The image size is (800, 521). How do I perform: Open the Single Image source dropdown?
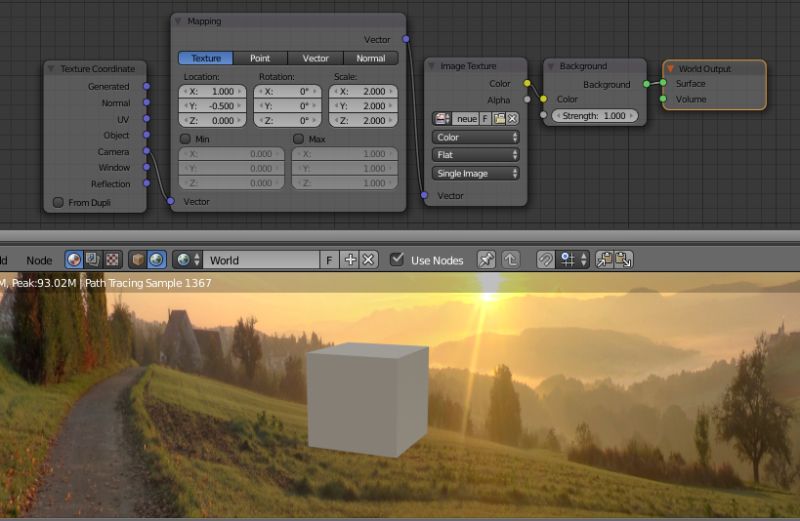pyautogui.click(x=476, y=173)
